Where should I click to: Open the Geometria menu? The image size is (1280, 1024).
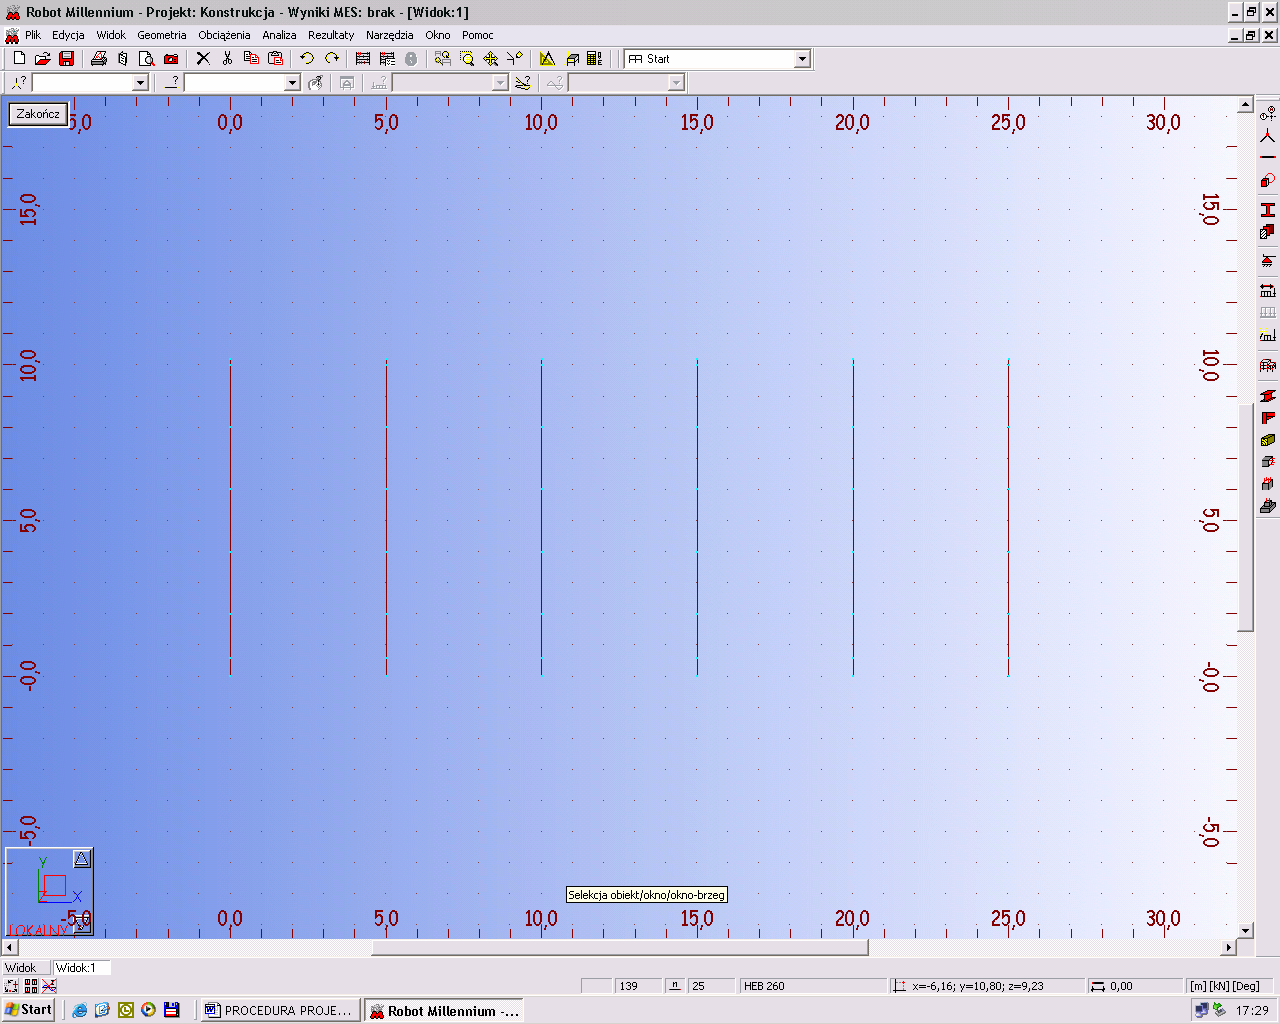coord(162,35)
